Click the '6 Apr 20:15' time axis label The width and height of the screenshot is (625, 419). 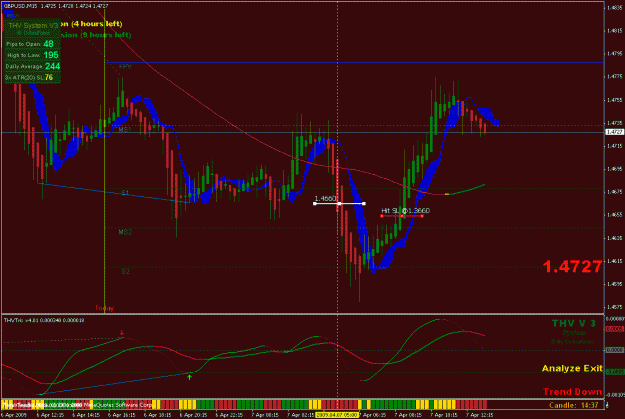coord(194,415)
